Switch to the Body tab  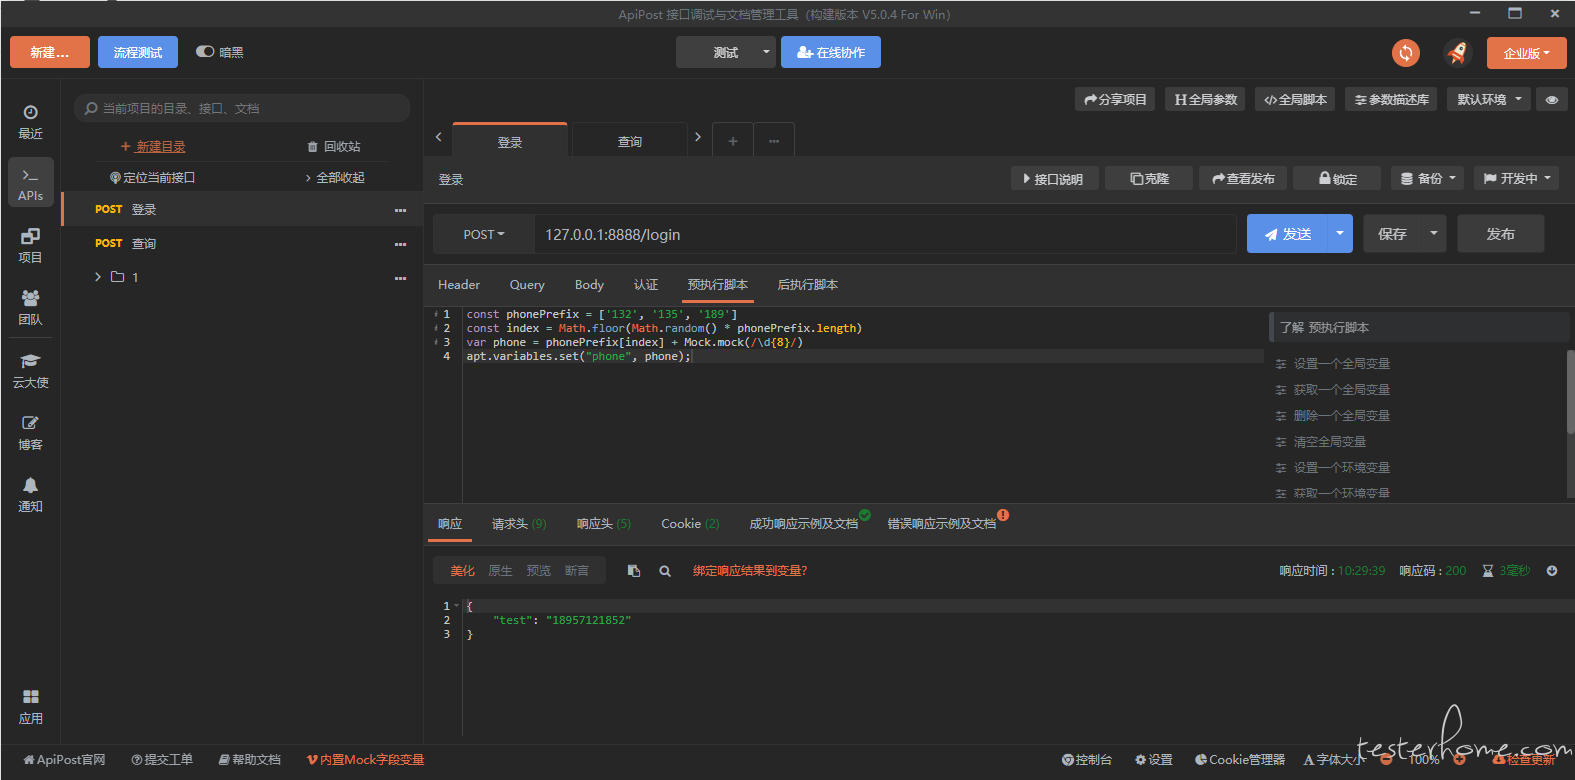tap(589, 285)
